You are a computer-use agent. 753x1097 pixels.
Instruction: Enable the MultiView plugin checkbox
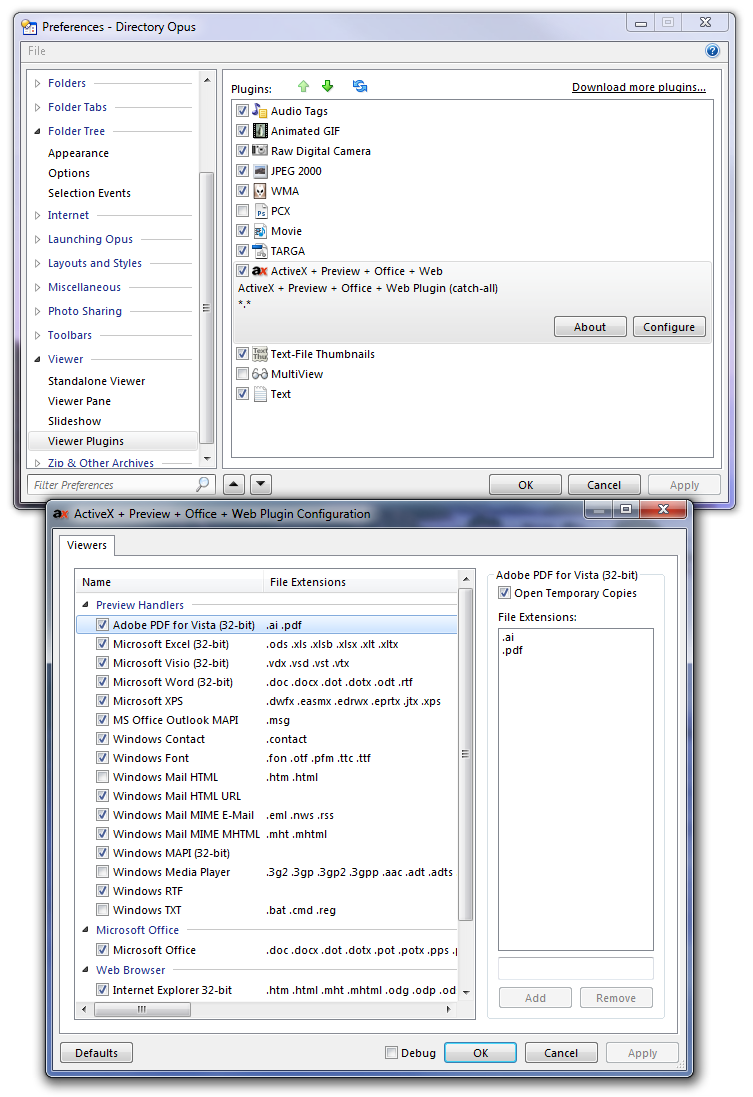[242, 374]
